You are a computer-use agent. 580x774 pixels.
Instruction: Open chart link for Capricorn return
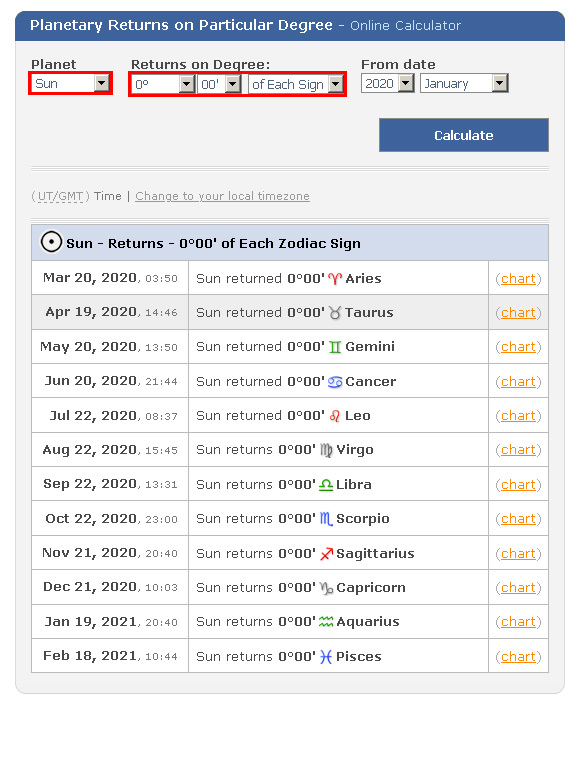click(518, 588)
